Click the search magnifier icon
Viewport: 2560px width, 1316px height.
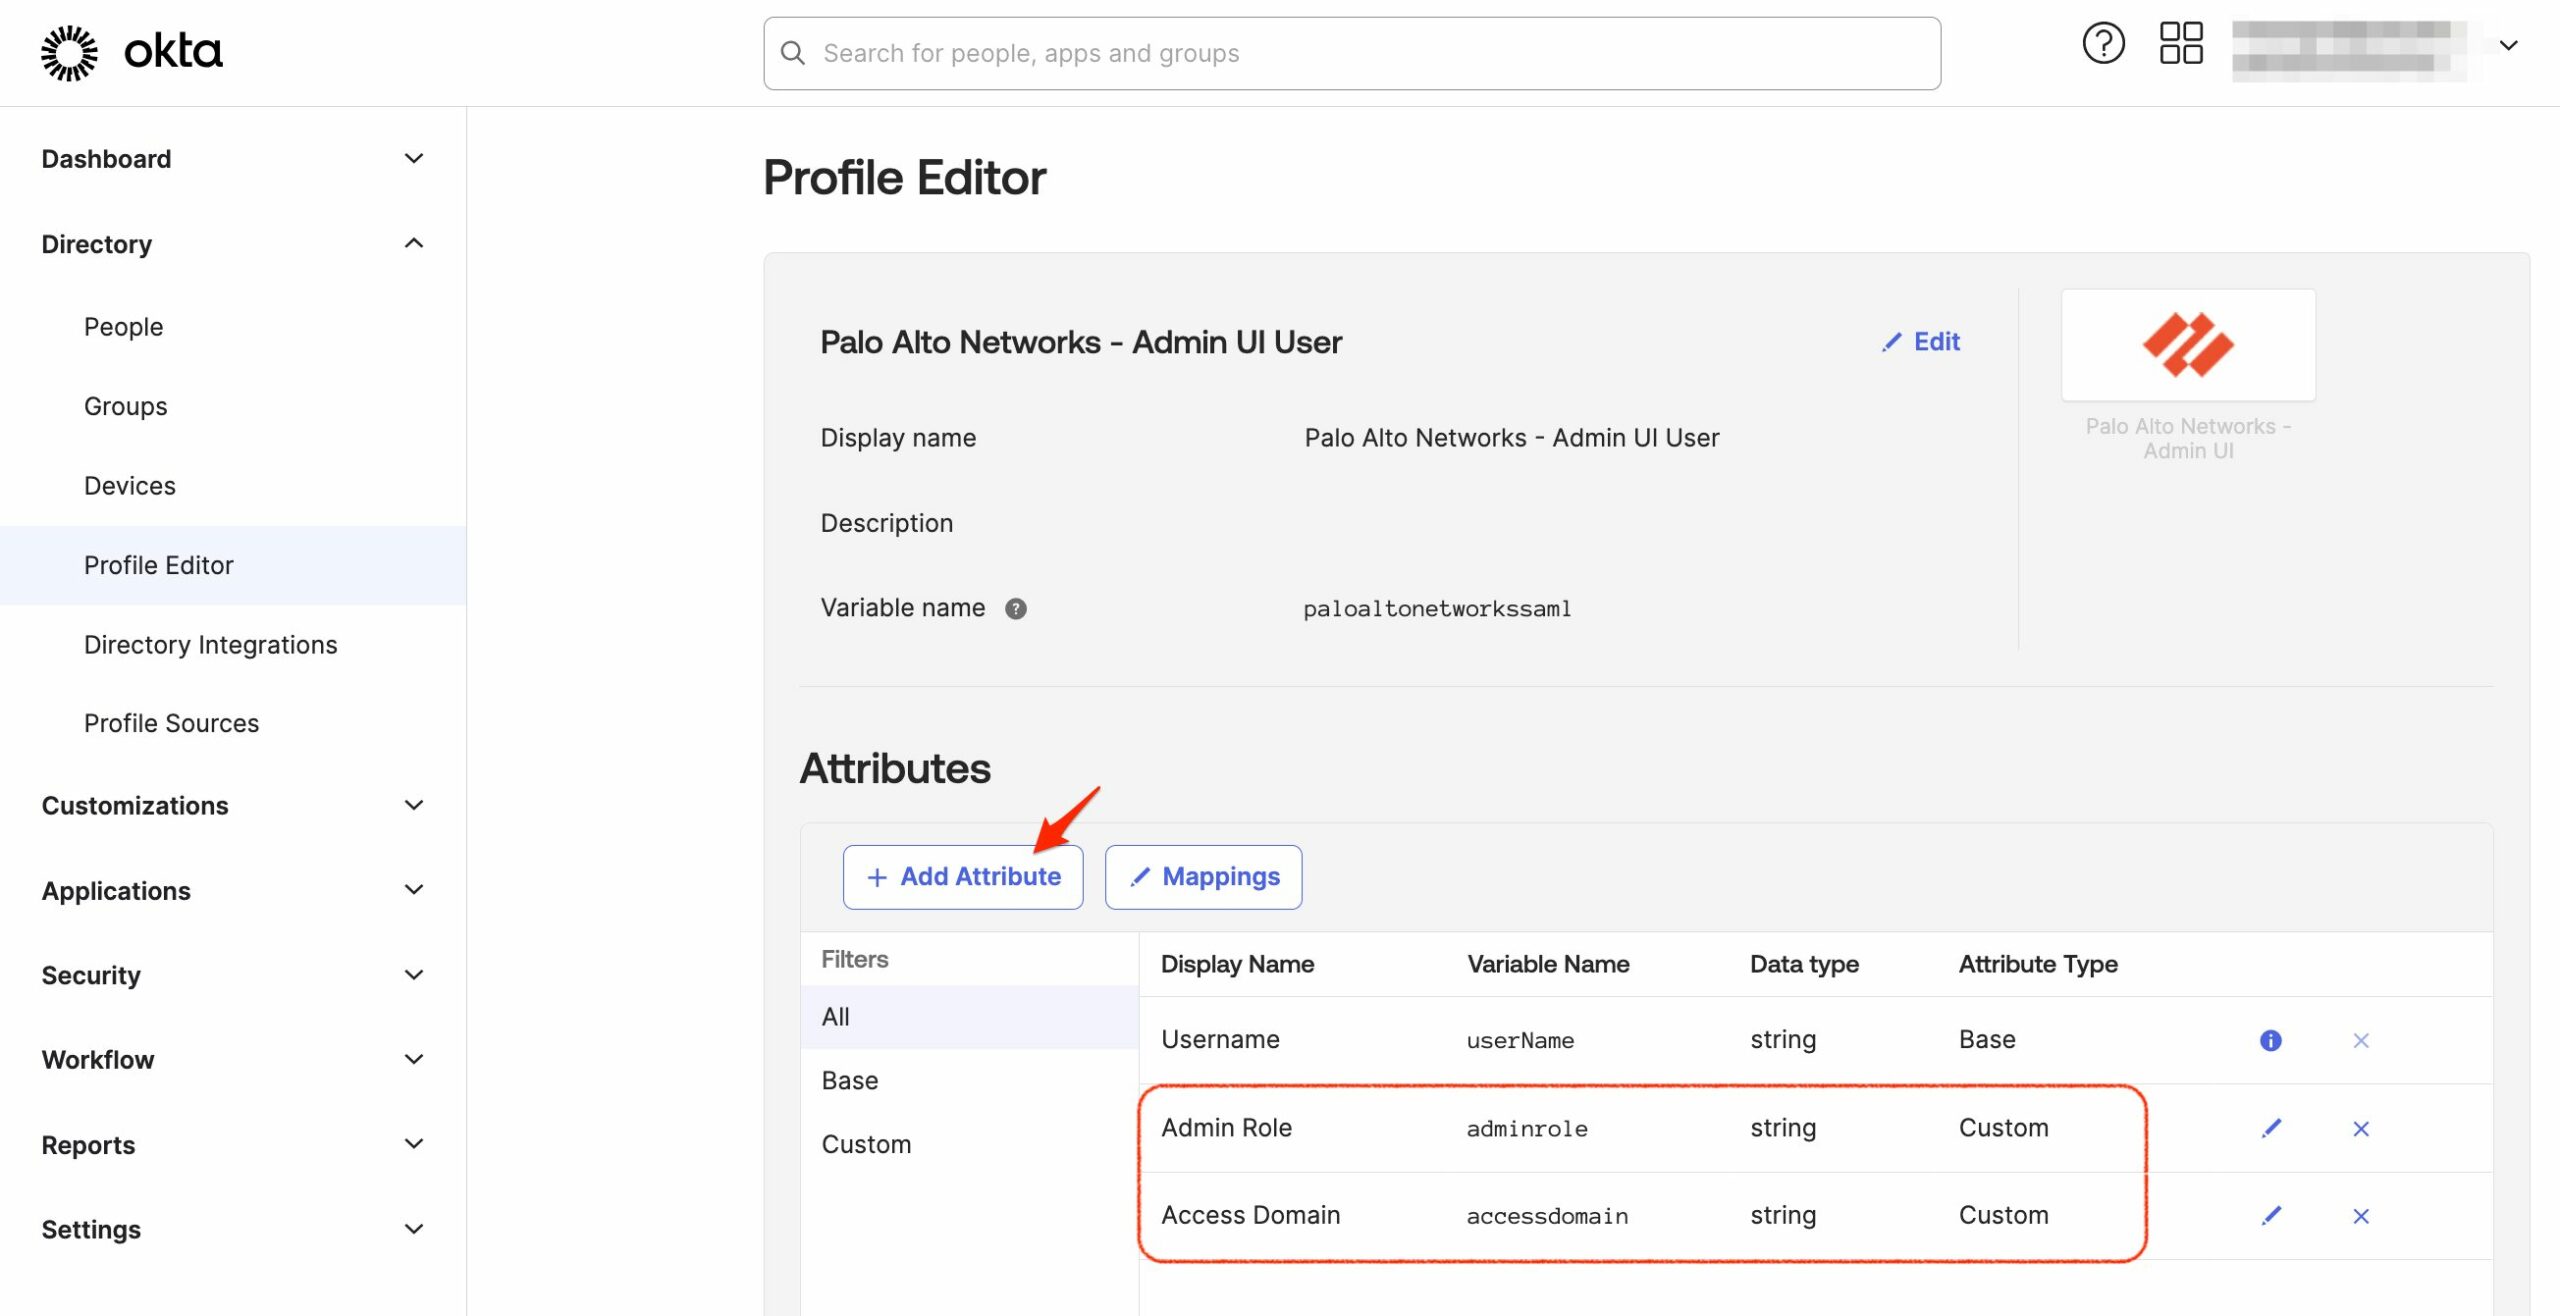point(793,53)
